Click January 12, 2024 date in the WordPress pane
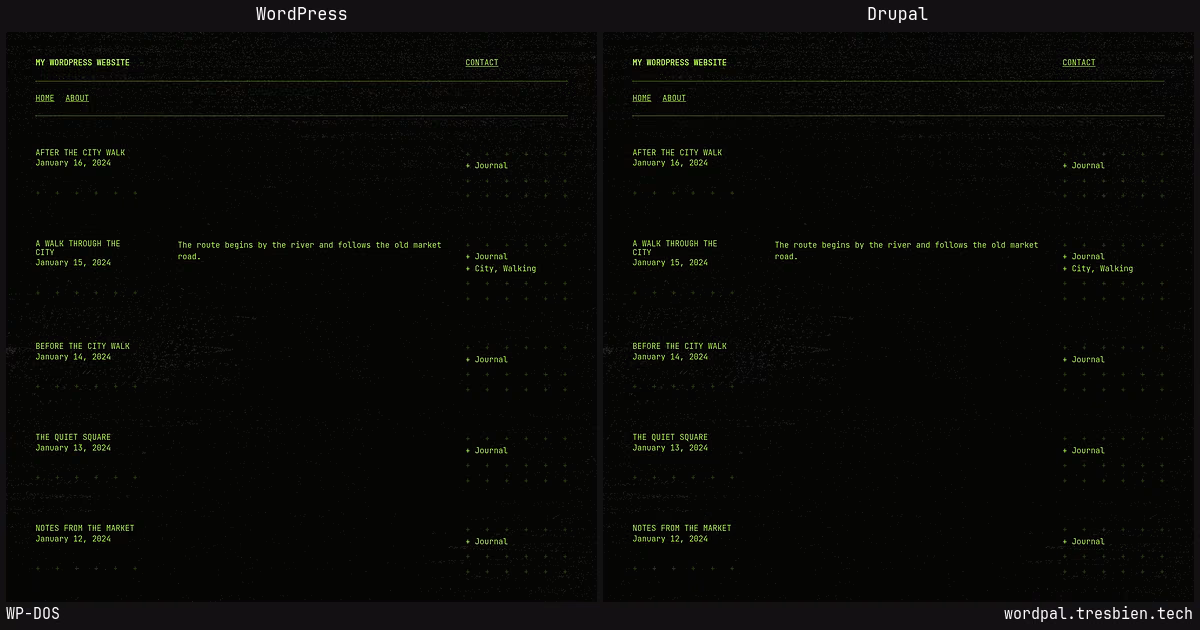The image size is (1200, 630). 73,538
